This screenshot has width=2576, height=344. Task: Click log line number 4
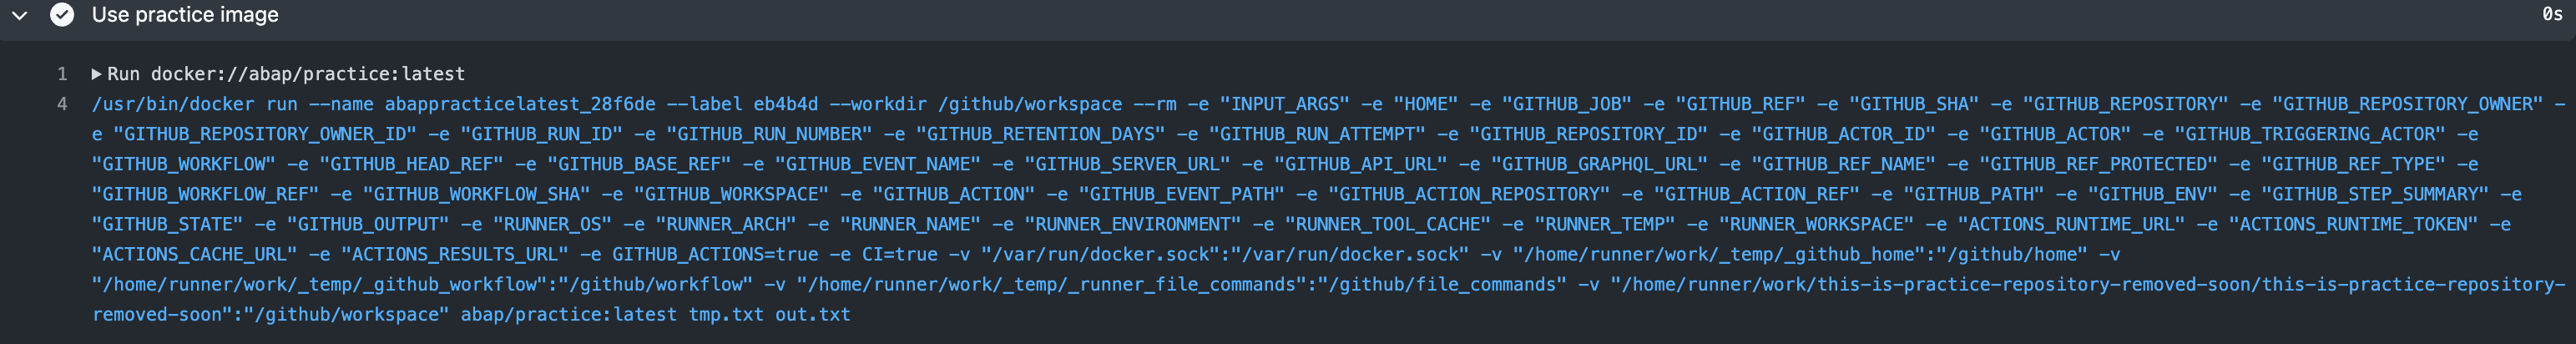(x=62, y=104)
